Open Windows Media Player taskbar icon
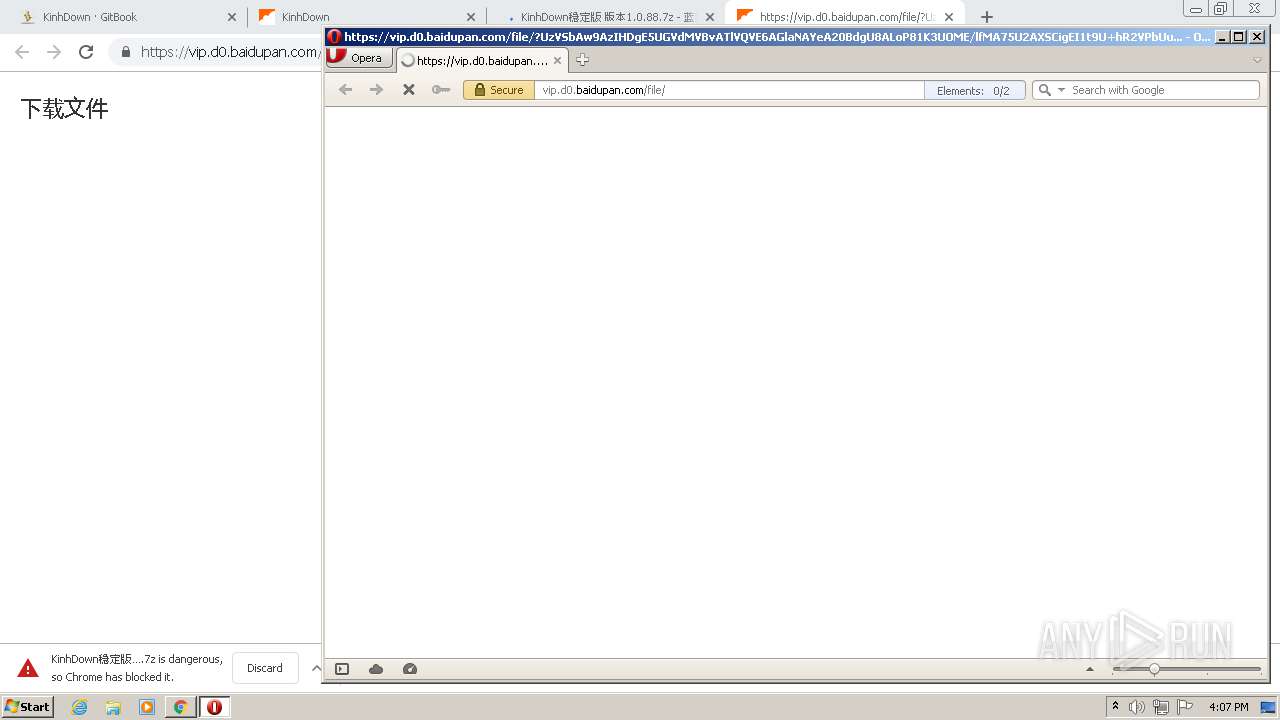Image resolution: width=1280 pixels, height=720 pixels. click(x=147, y=707)
